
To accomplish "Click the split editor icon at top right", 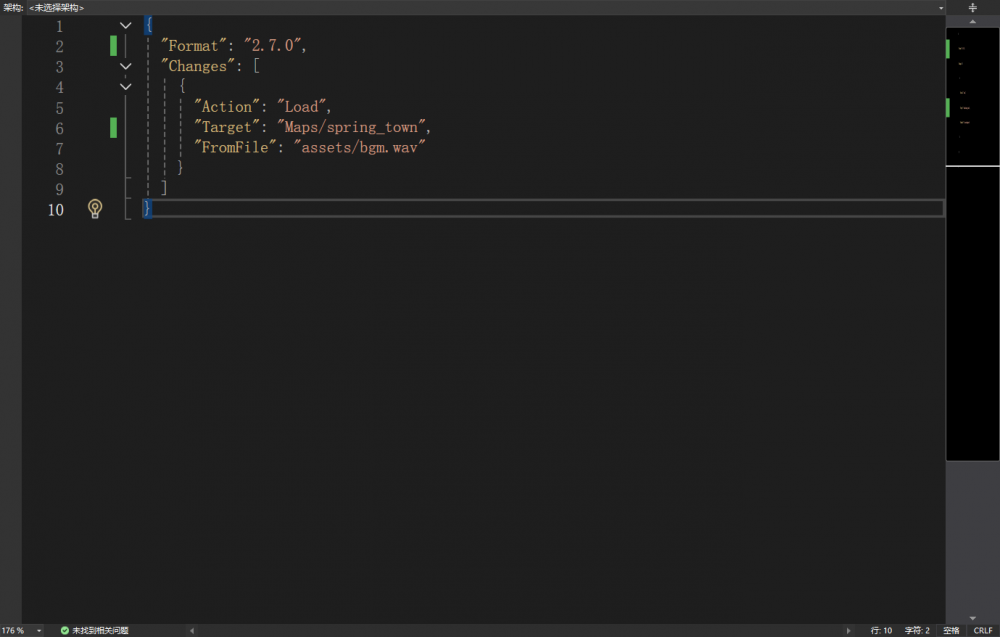I will coord(973,7).
